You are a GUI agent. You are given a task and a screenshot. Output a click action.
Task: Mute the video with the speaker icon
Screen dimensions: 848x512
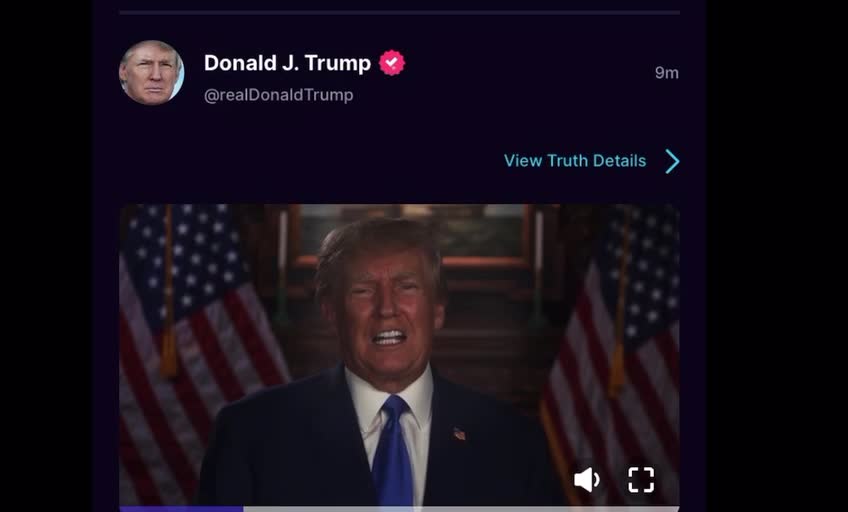point(587,480)
